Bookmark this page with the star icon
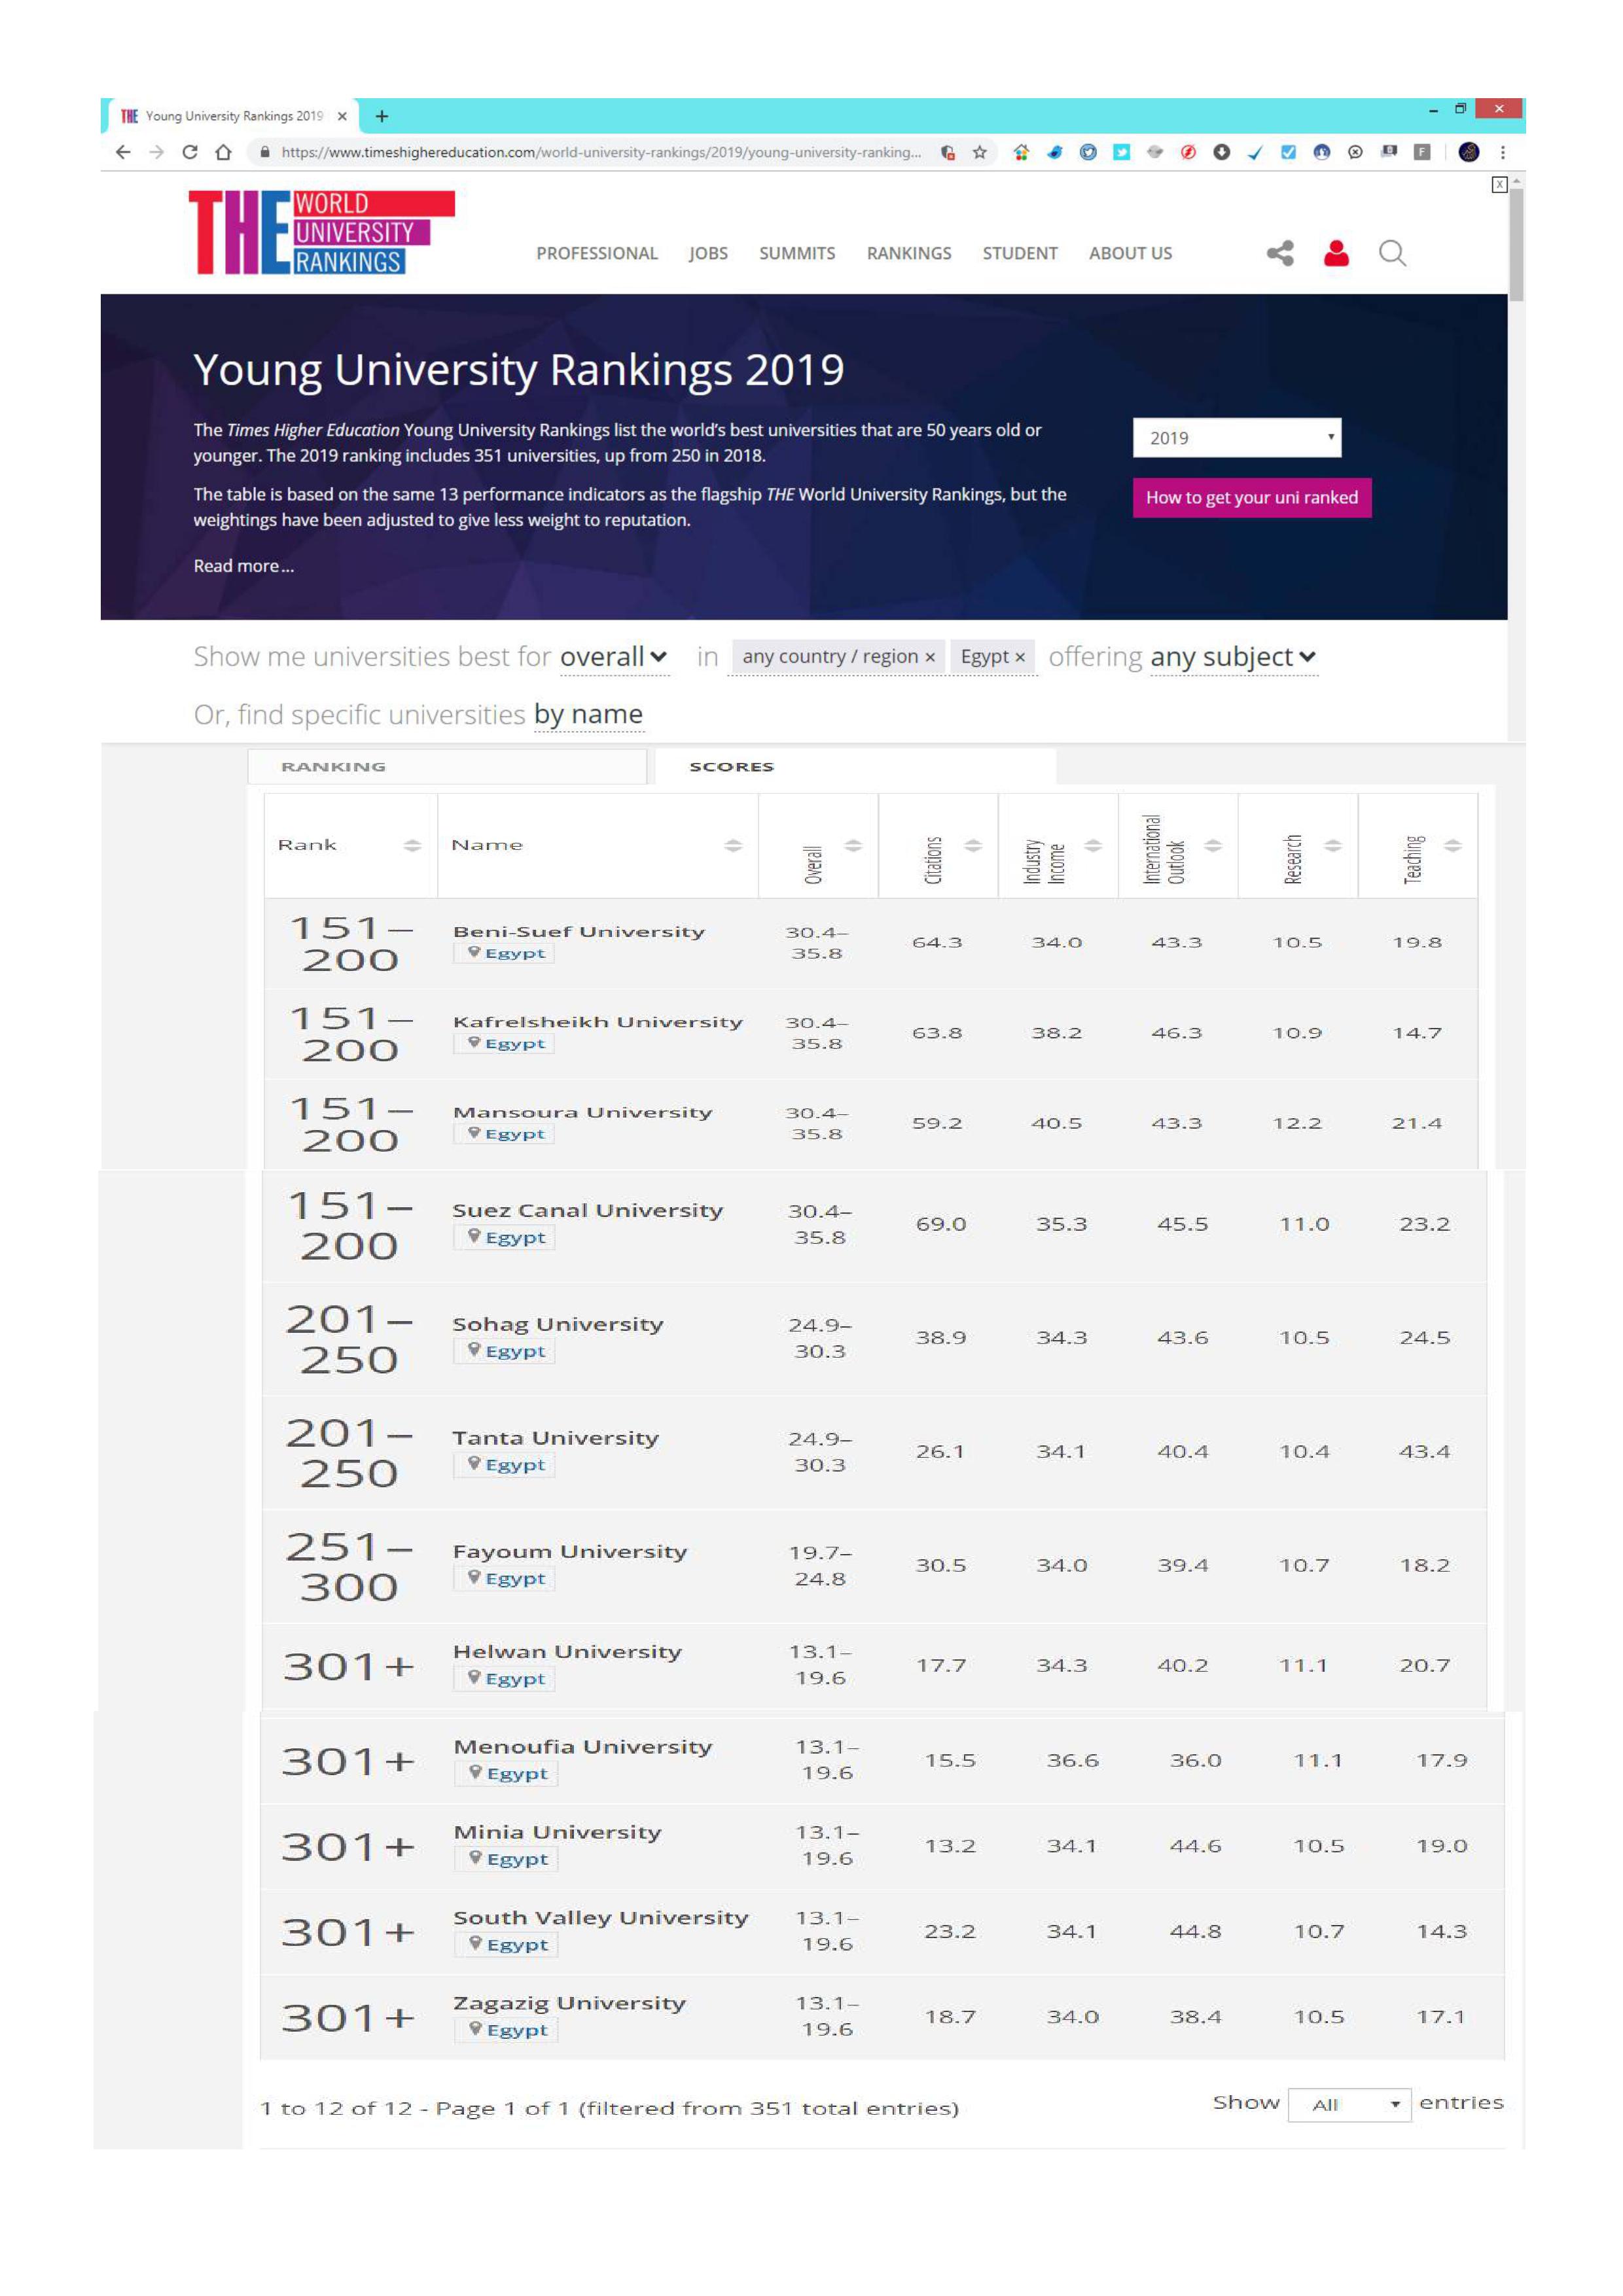Screen dimensions: 1623x2296 980,152
